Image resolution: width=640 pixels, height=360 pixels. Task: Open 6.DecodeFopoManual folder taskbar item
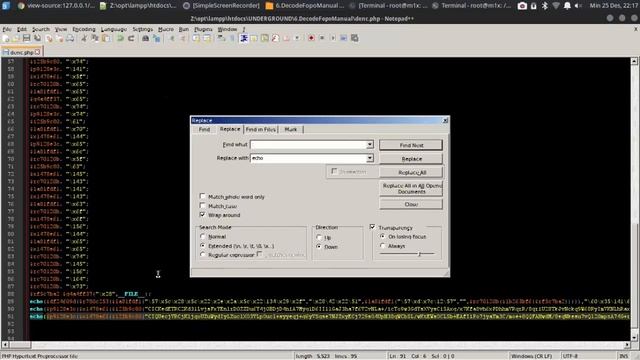pos(304,6)
